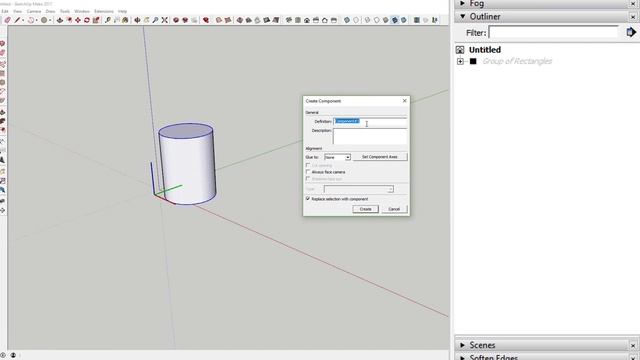The width and height of the screenshot is (640, 360).
Task: Expand Group of Rectangles tree node
Action: point(460,61)
